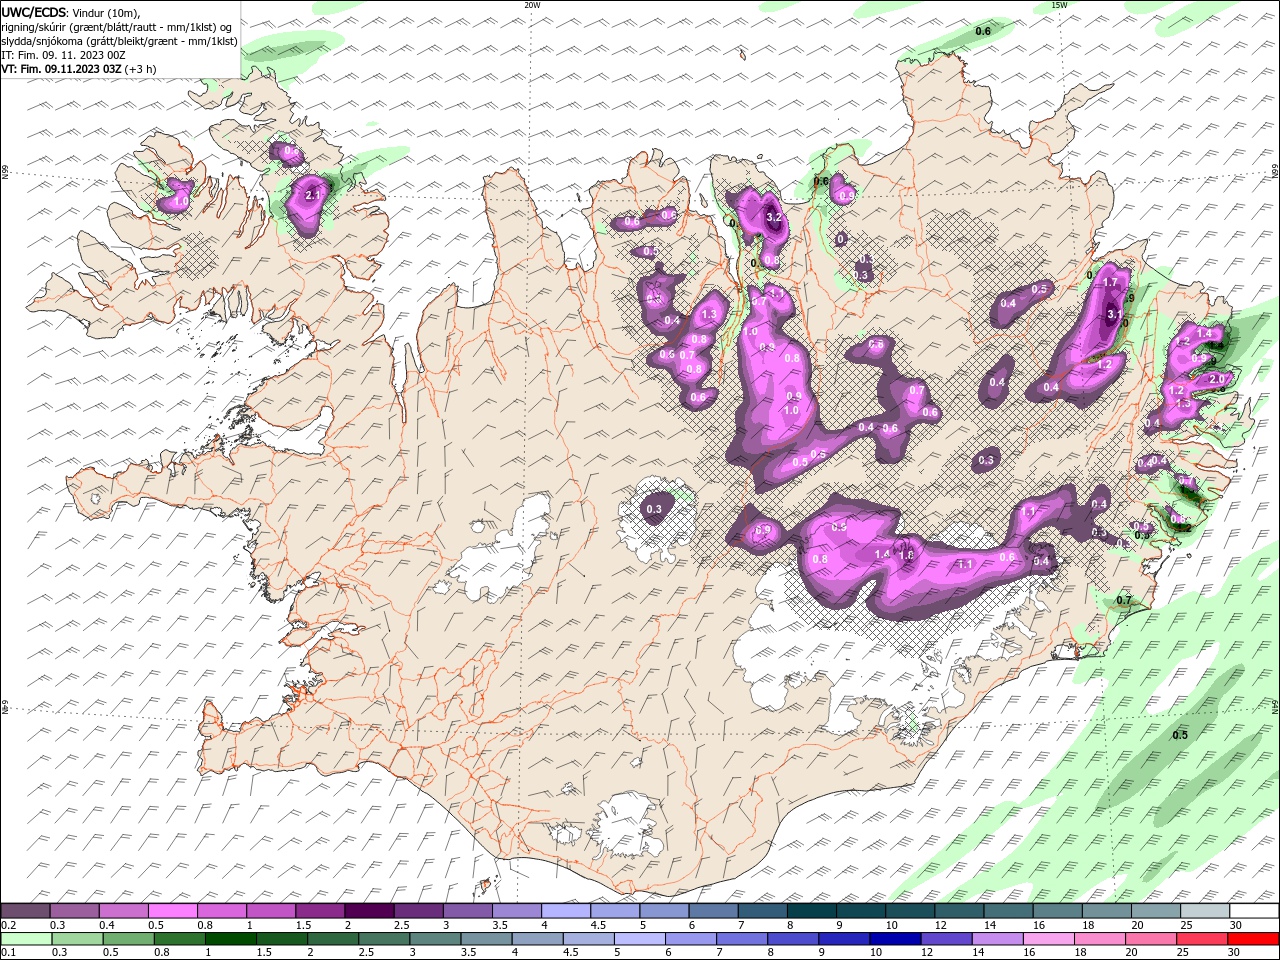Image resolution: width=1280 pixels, height=960 pixels.
Task: Select bottom legend deep blue swatch between 10 and 12
Action: (896, 939)
